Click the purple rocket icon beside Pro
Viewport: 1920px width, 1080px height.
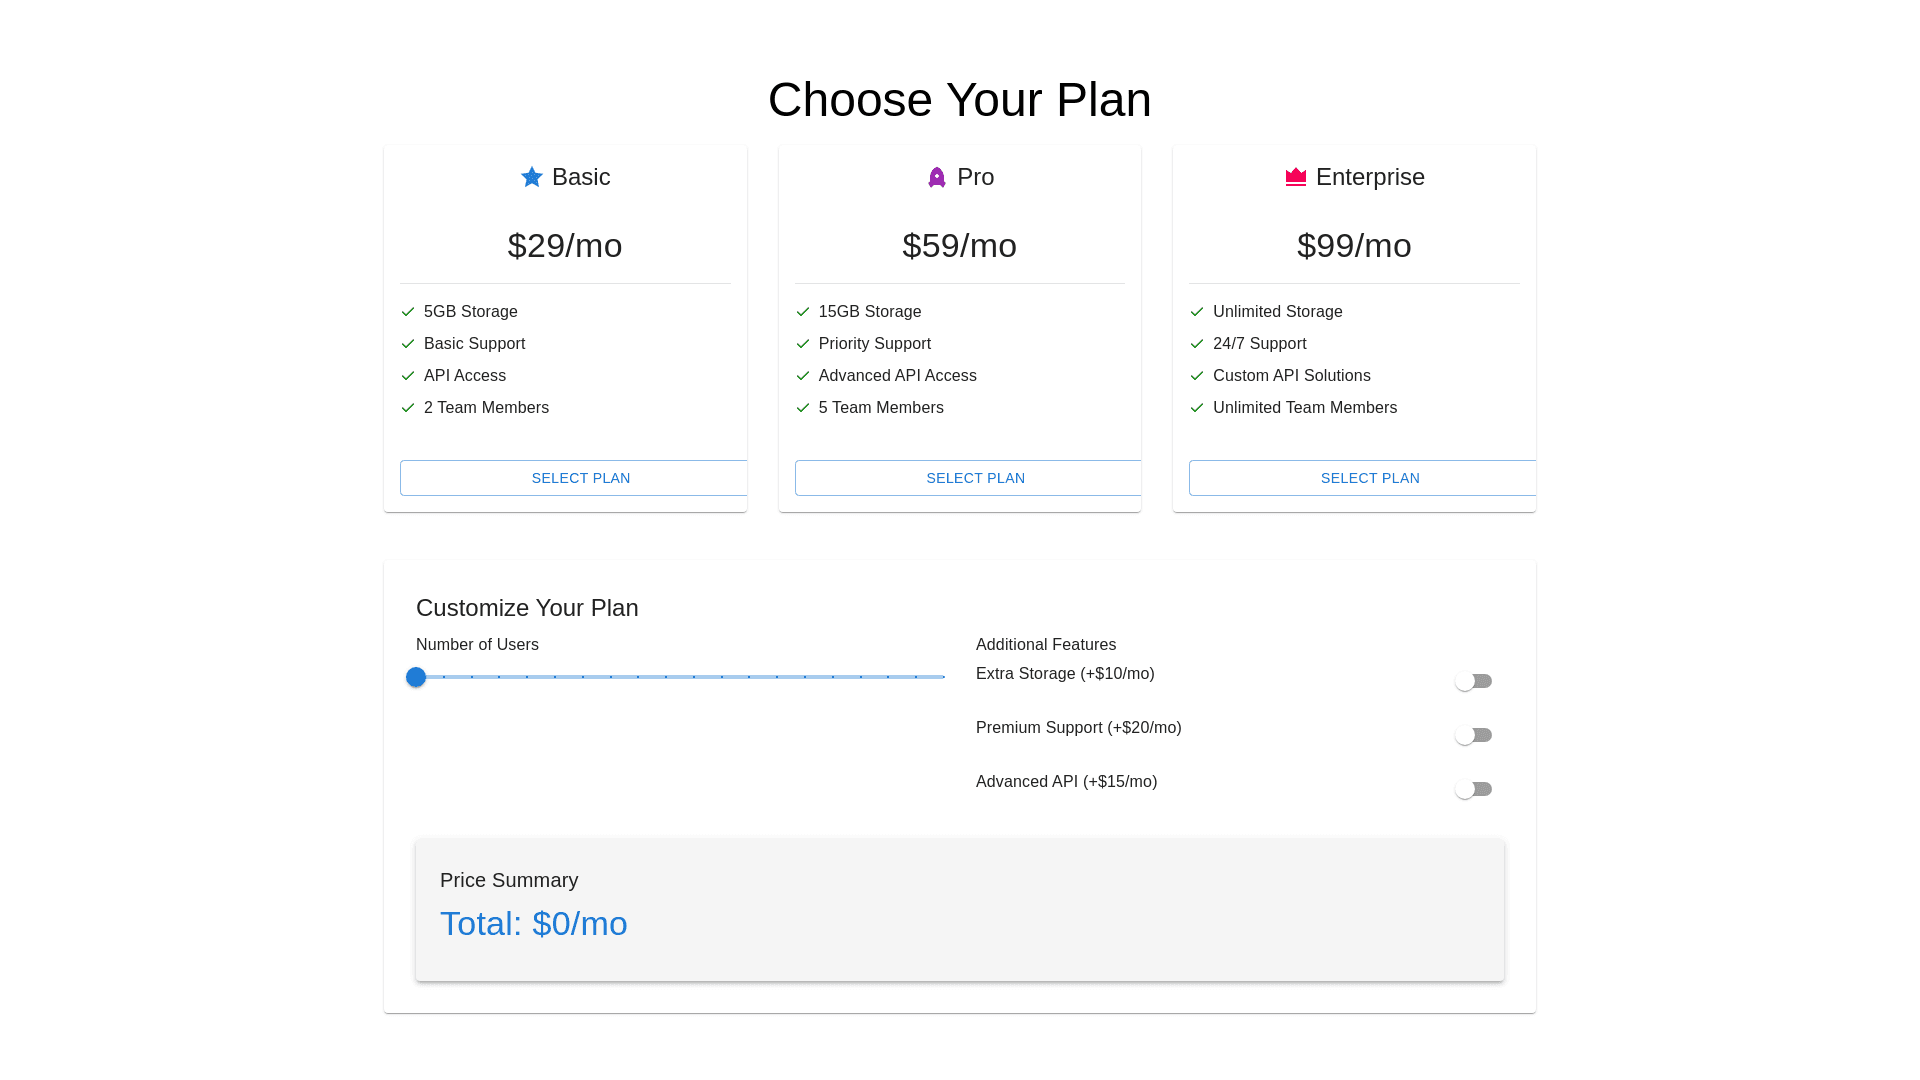[937, 177]
